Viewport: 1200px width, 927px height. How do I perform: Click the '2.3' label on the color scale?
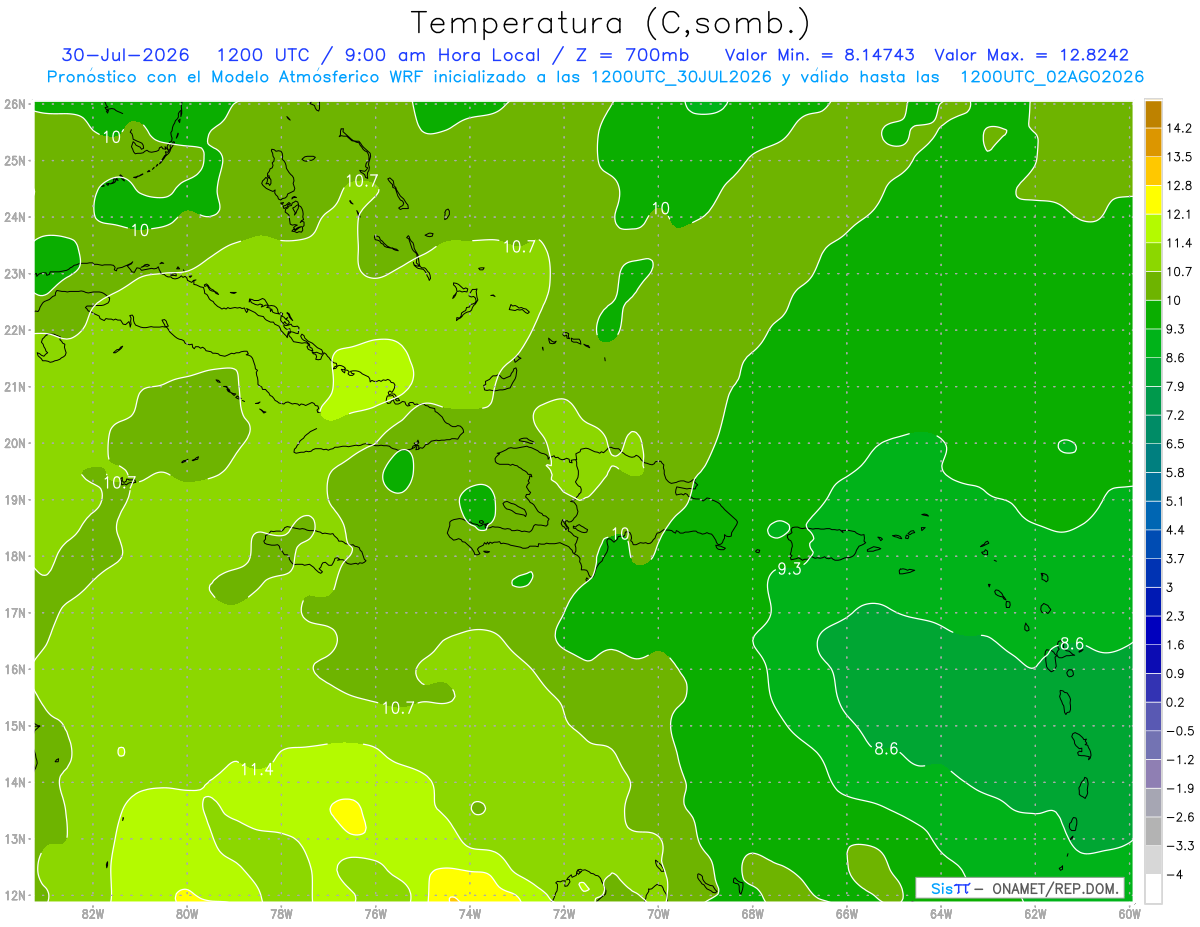point(1176,616)
